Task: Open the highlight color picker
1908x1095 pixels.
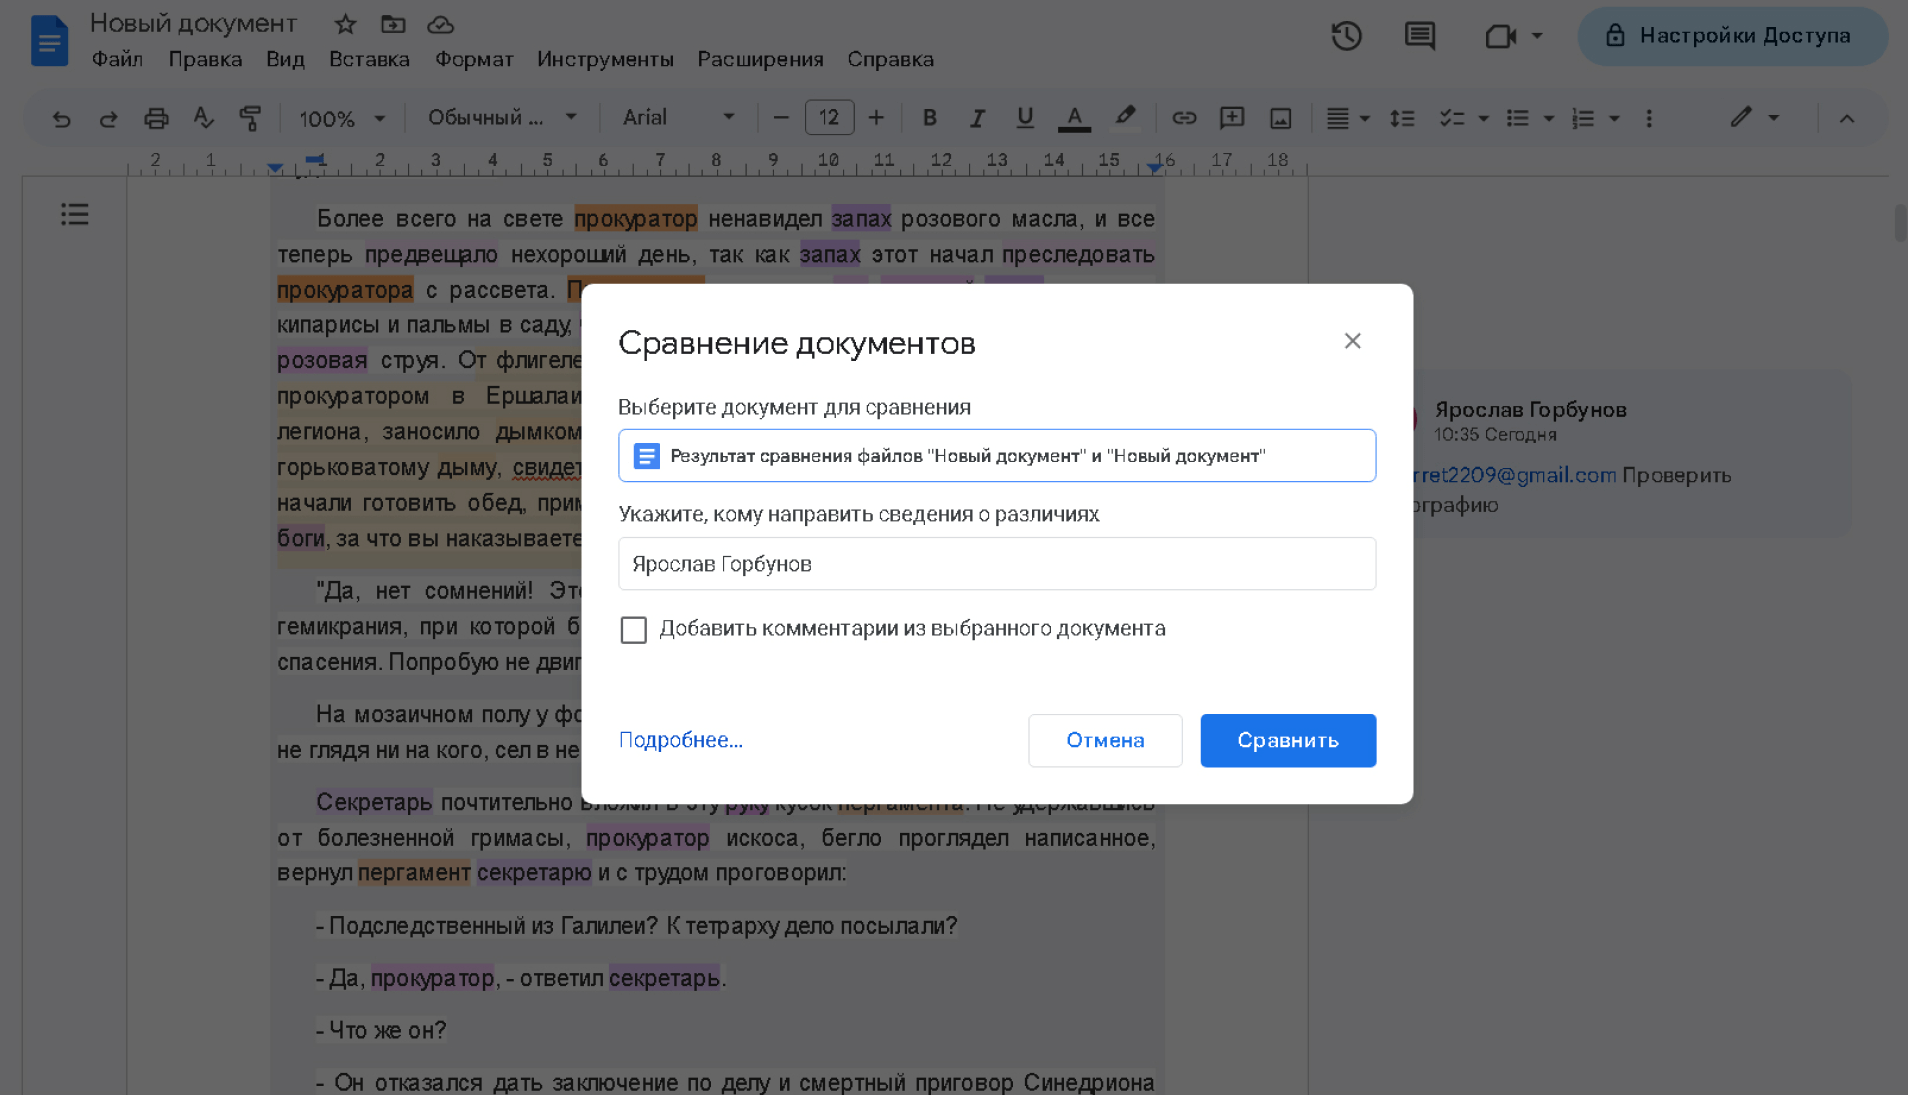Action: coord(1125,118)
